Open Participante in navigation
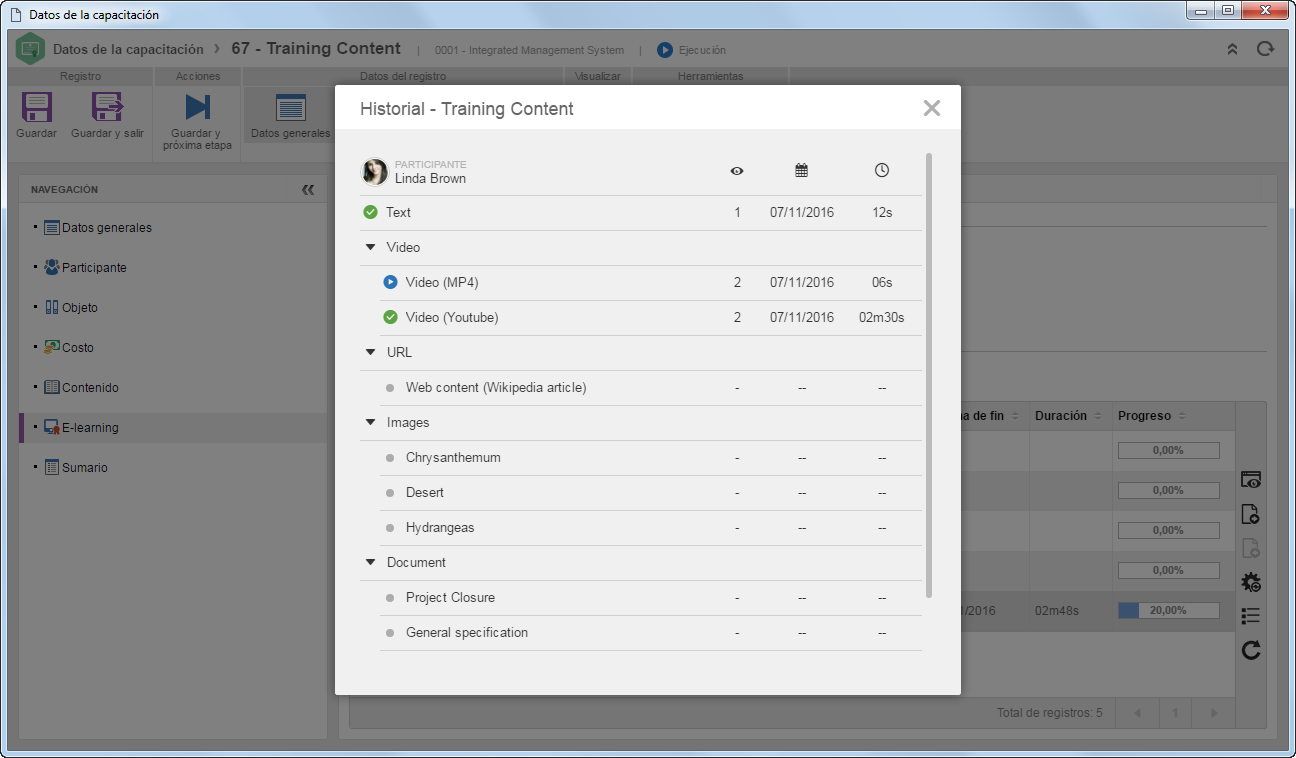 (93, 267)
